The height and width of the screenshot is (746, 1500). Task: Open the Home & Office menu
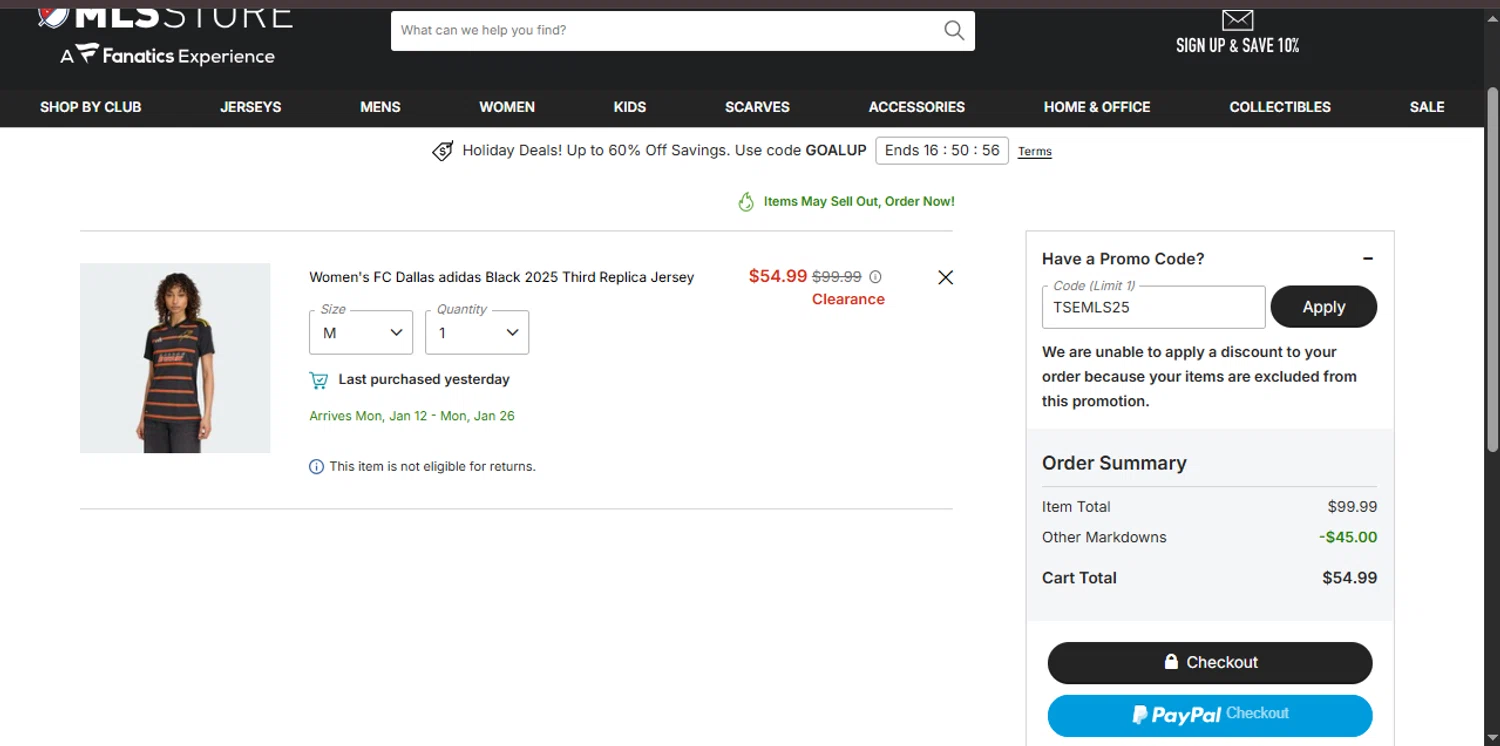click(1097, 107)
